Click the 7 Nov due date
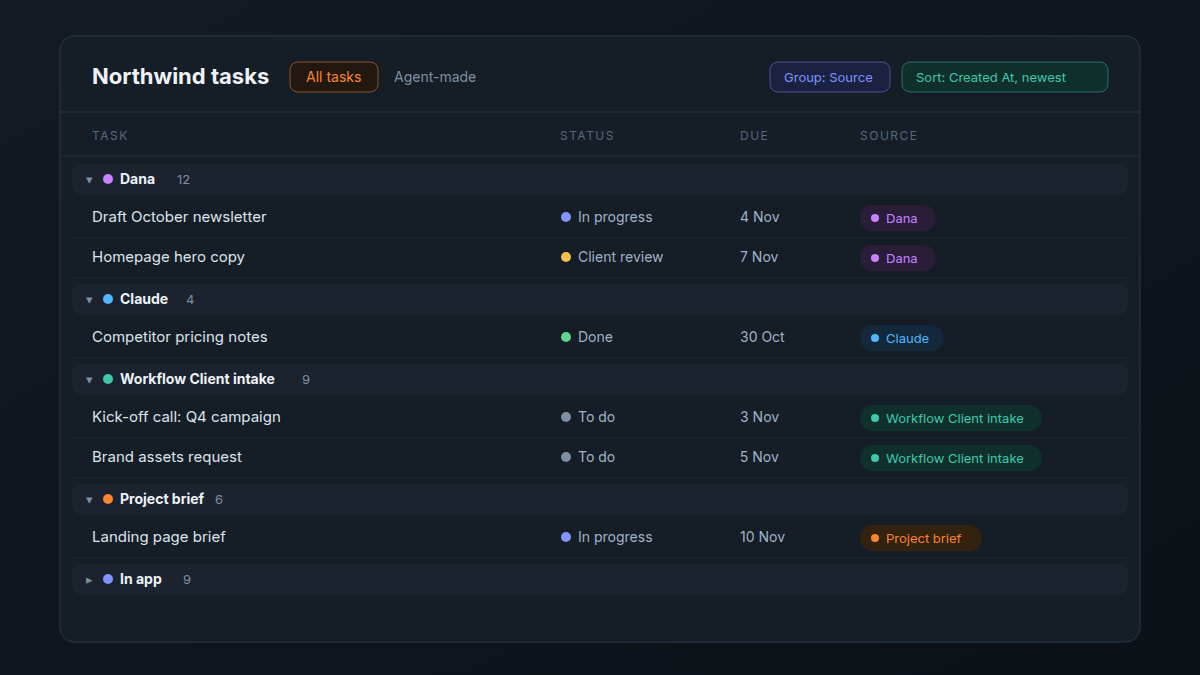 759,257
